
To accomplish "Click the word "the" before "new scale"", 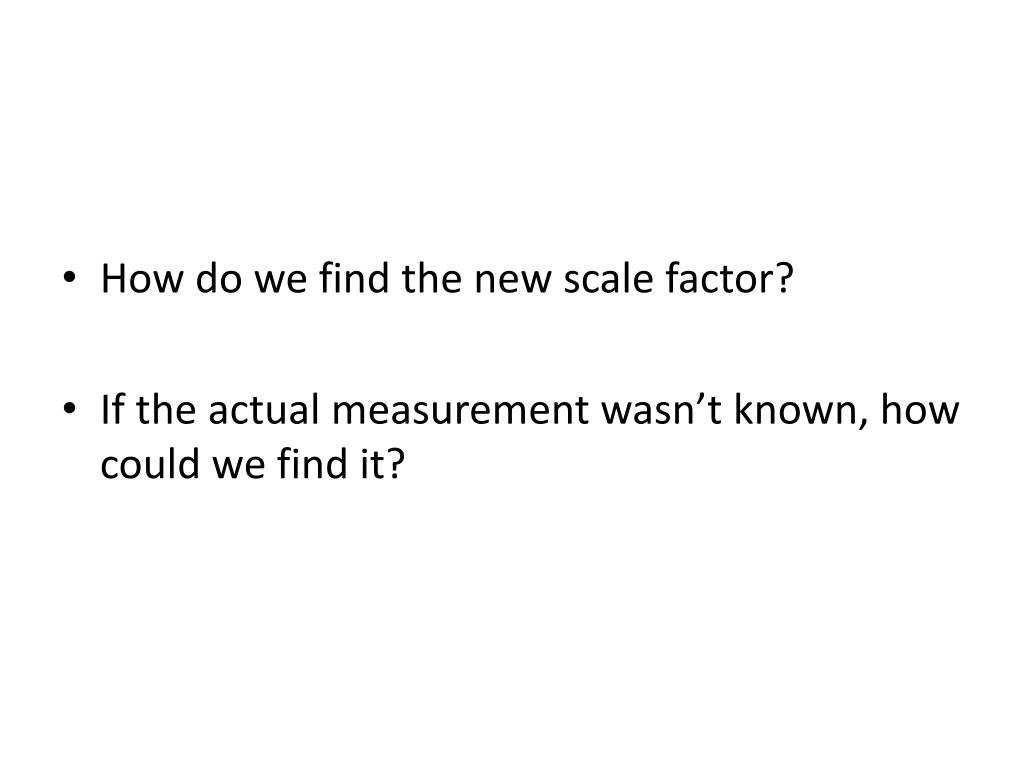I will click(431, 279).
